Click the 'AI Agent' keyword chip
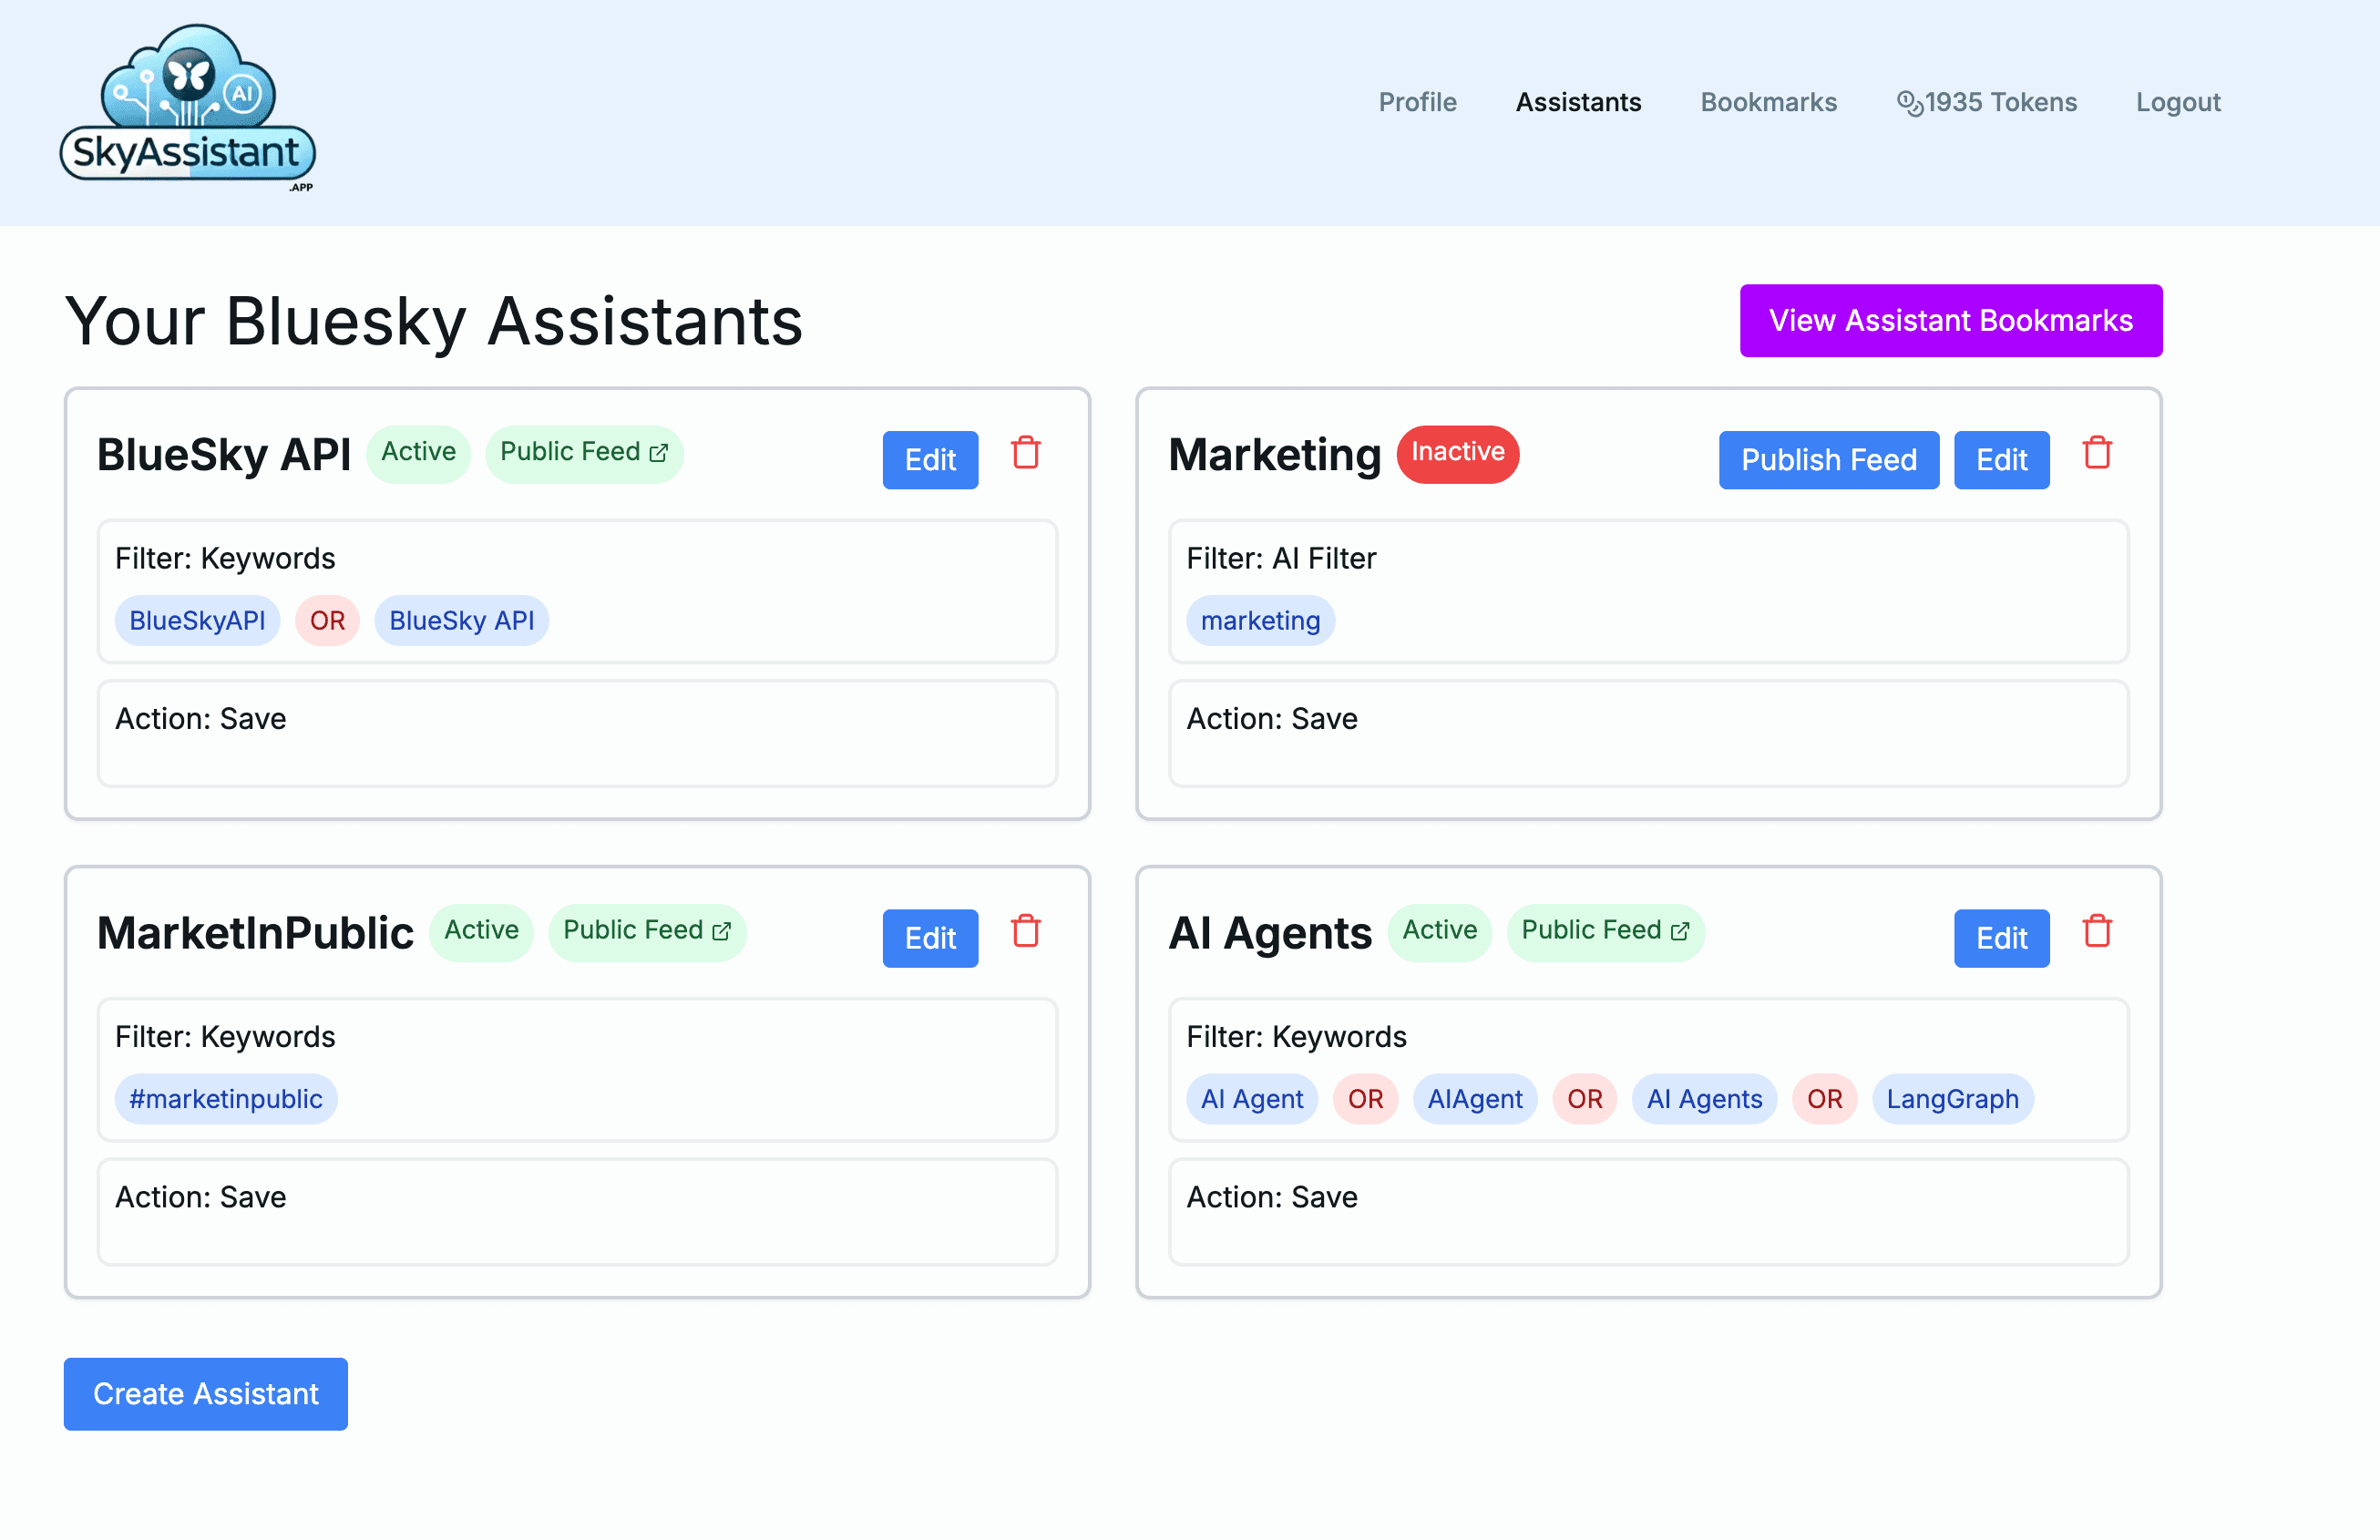This screenshot has width=2380, height=1540. (1252, 1098)
